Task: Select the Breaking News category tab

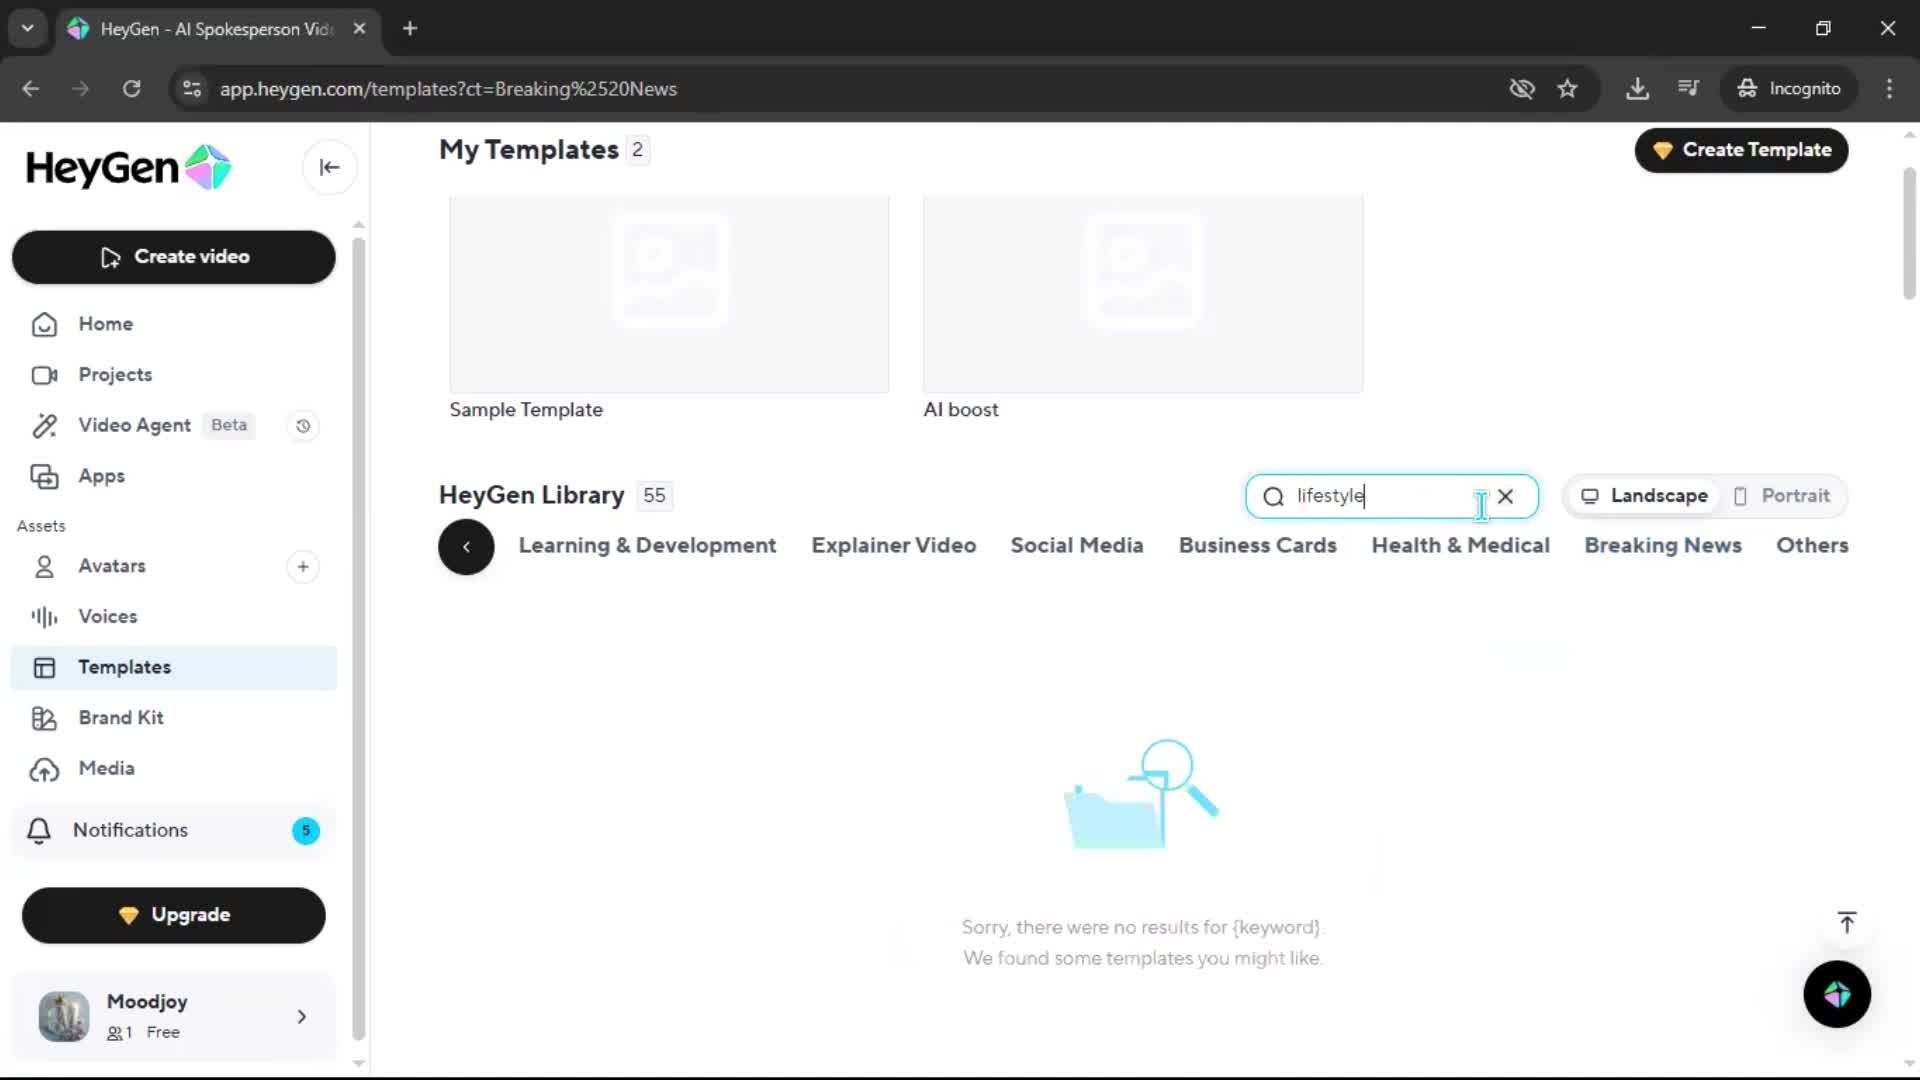Action: (1662, 546)
